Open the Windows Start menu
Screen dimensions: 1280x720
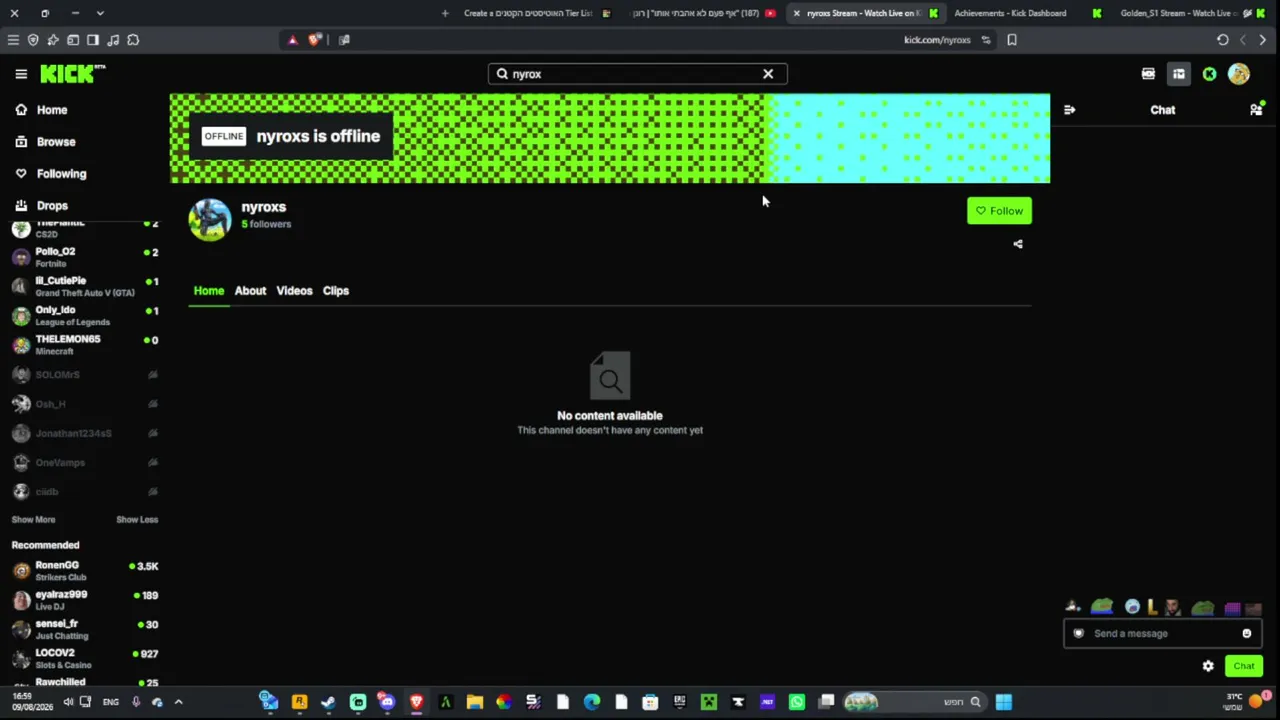1004,702
